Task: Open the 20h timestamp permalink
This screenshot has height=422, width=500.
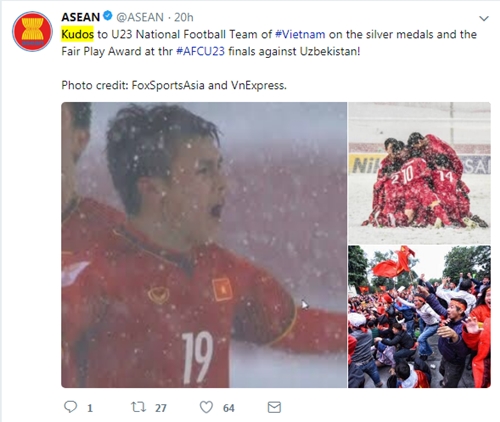Action: point(184,17)
